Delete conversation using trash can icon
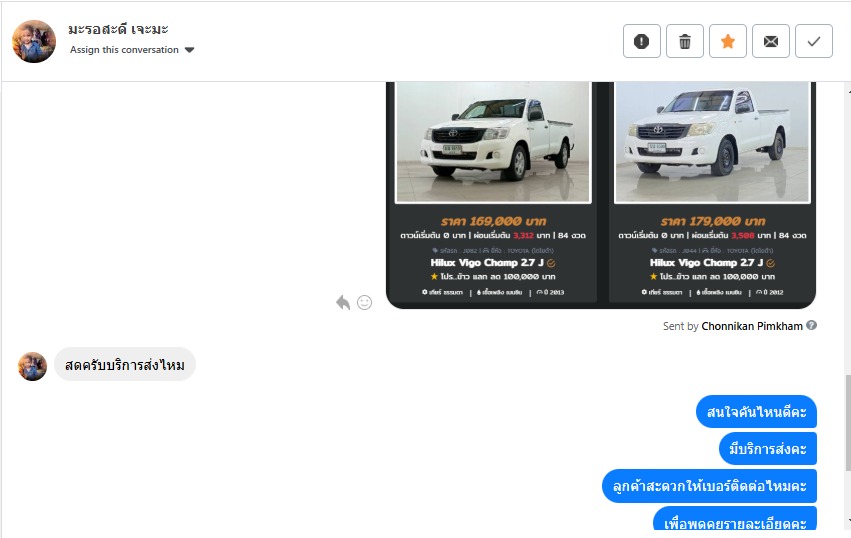 click(x=684, y=41)
